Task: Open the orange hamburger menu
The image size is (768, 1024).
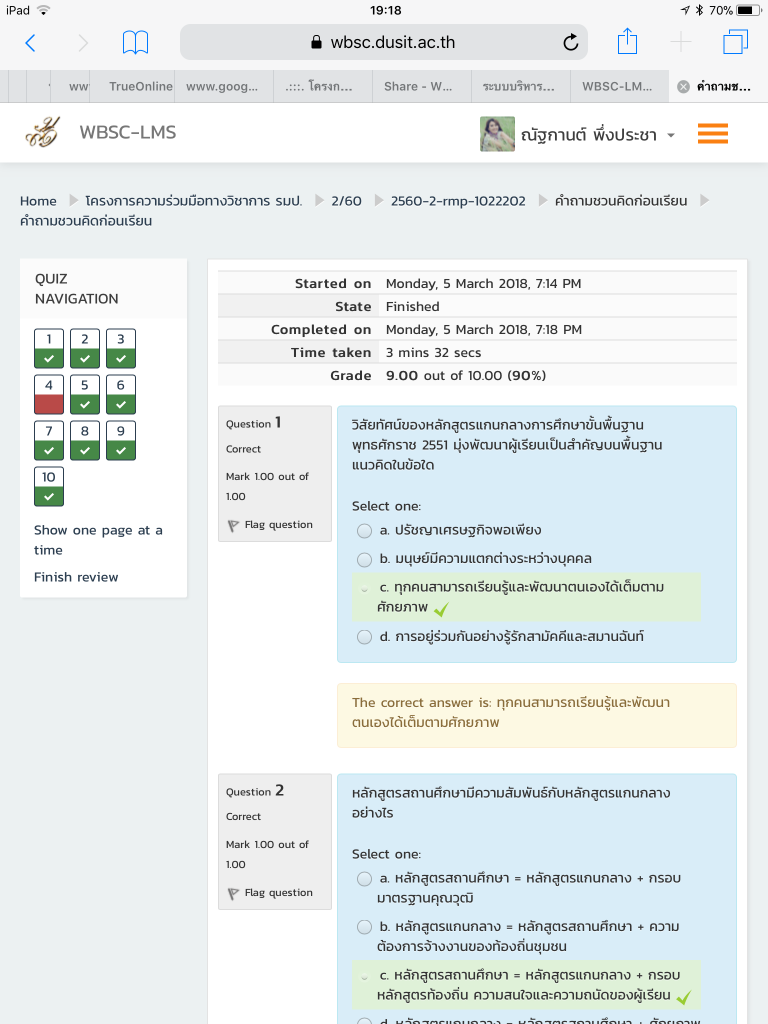Action: [713, 133]
